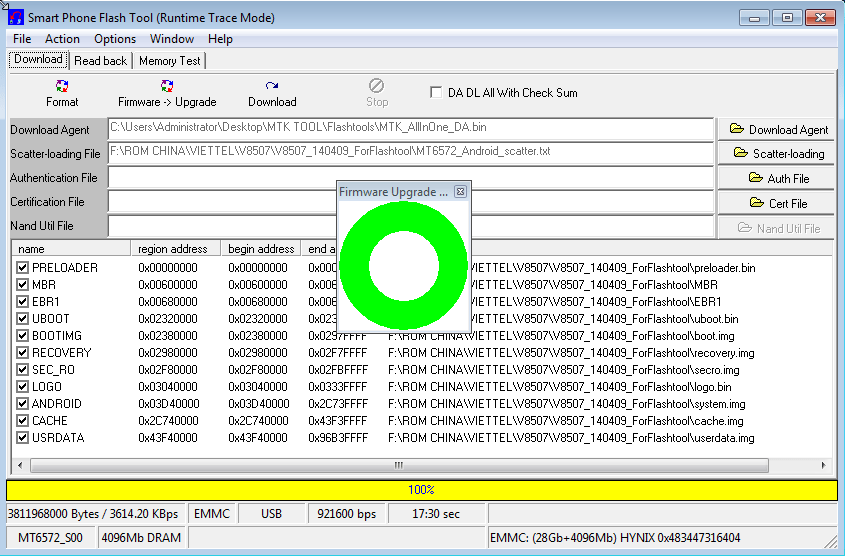Screen dimensions: 845x556
Task: Start Firmware -> Upgrade from toolbar
Action: point(167,93)
